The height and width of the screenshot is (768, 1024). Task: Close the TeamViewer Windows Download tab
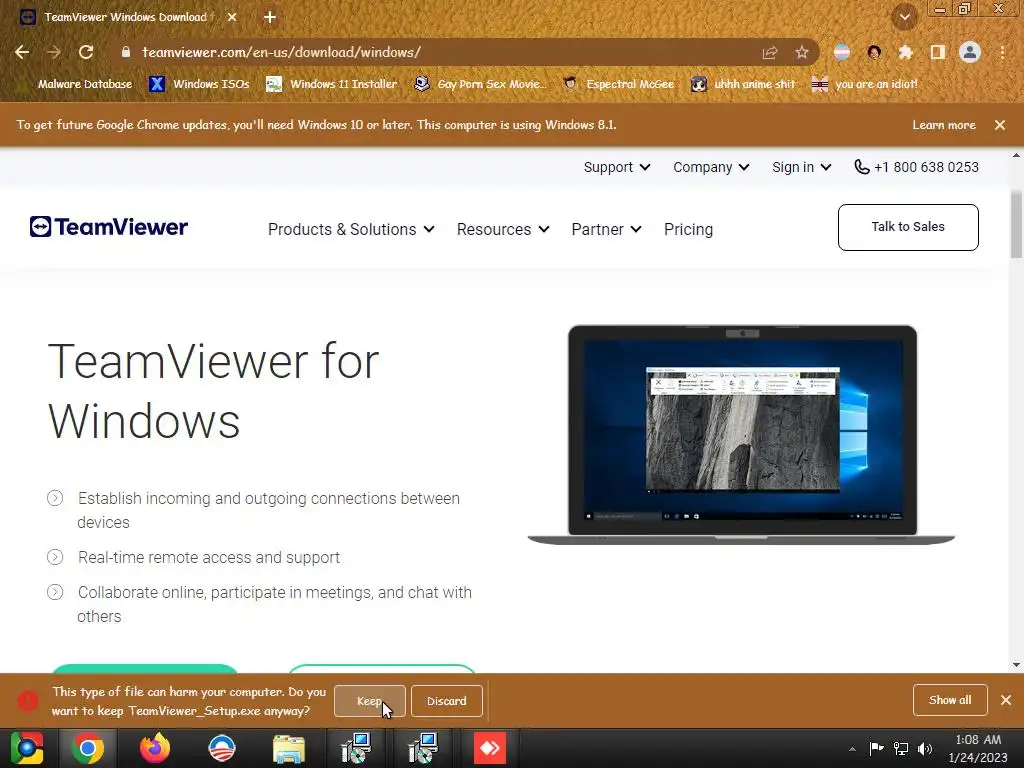(232, 18)
